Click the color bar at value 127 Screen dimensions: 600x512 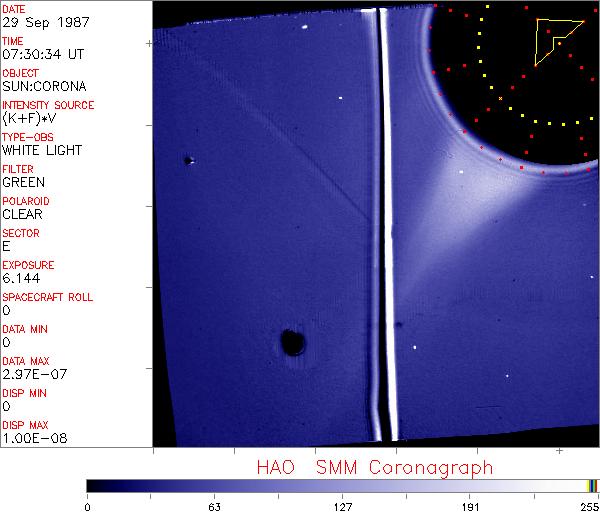click(342, 486)
